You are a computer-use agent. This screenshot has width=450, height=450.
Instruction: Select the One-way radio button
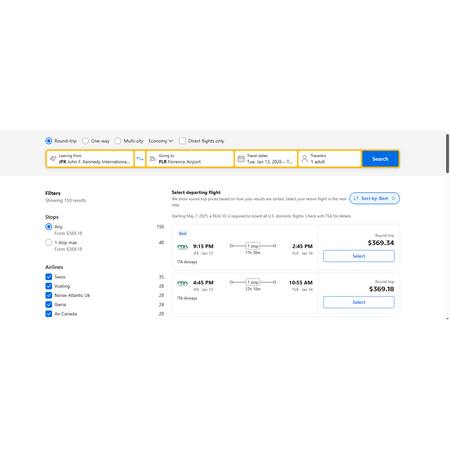pos(85,141)
